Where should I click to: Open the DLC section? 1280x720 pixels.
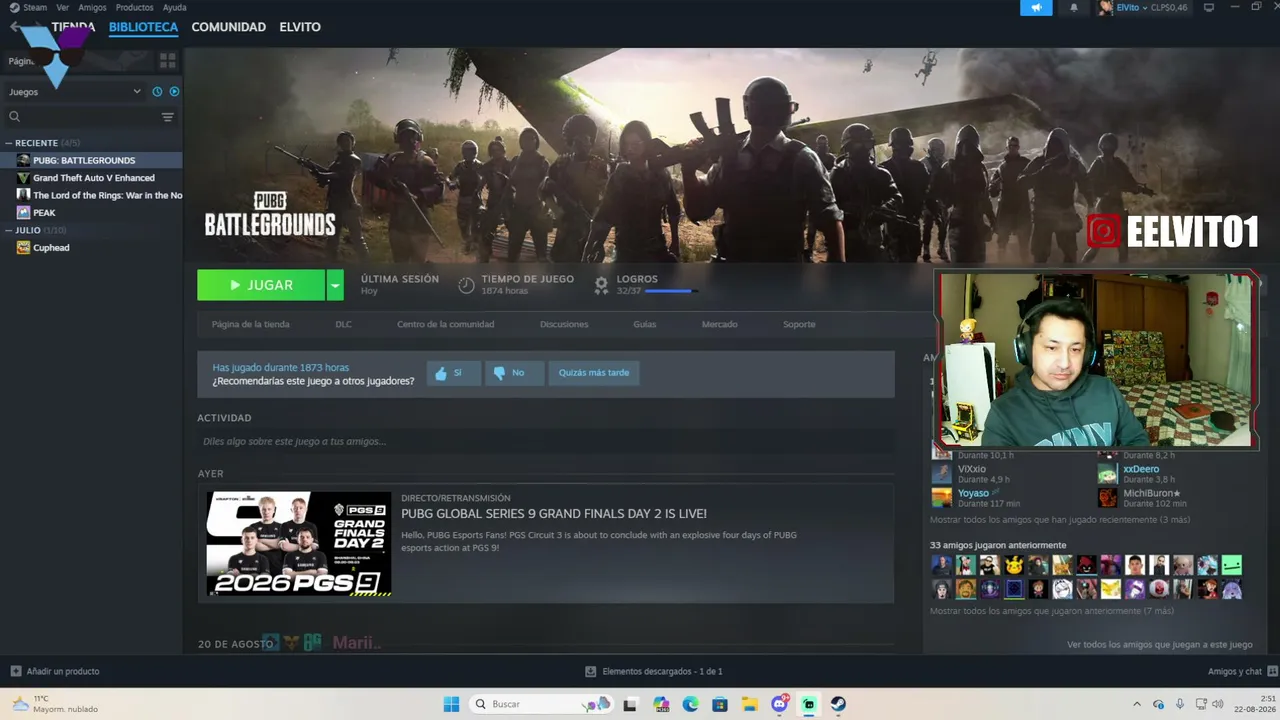coord(343,324)
